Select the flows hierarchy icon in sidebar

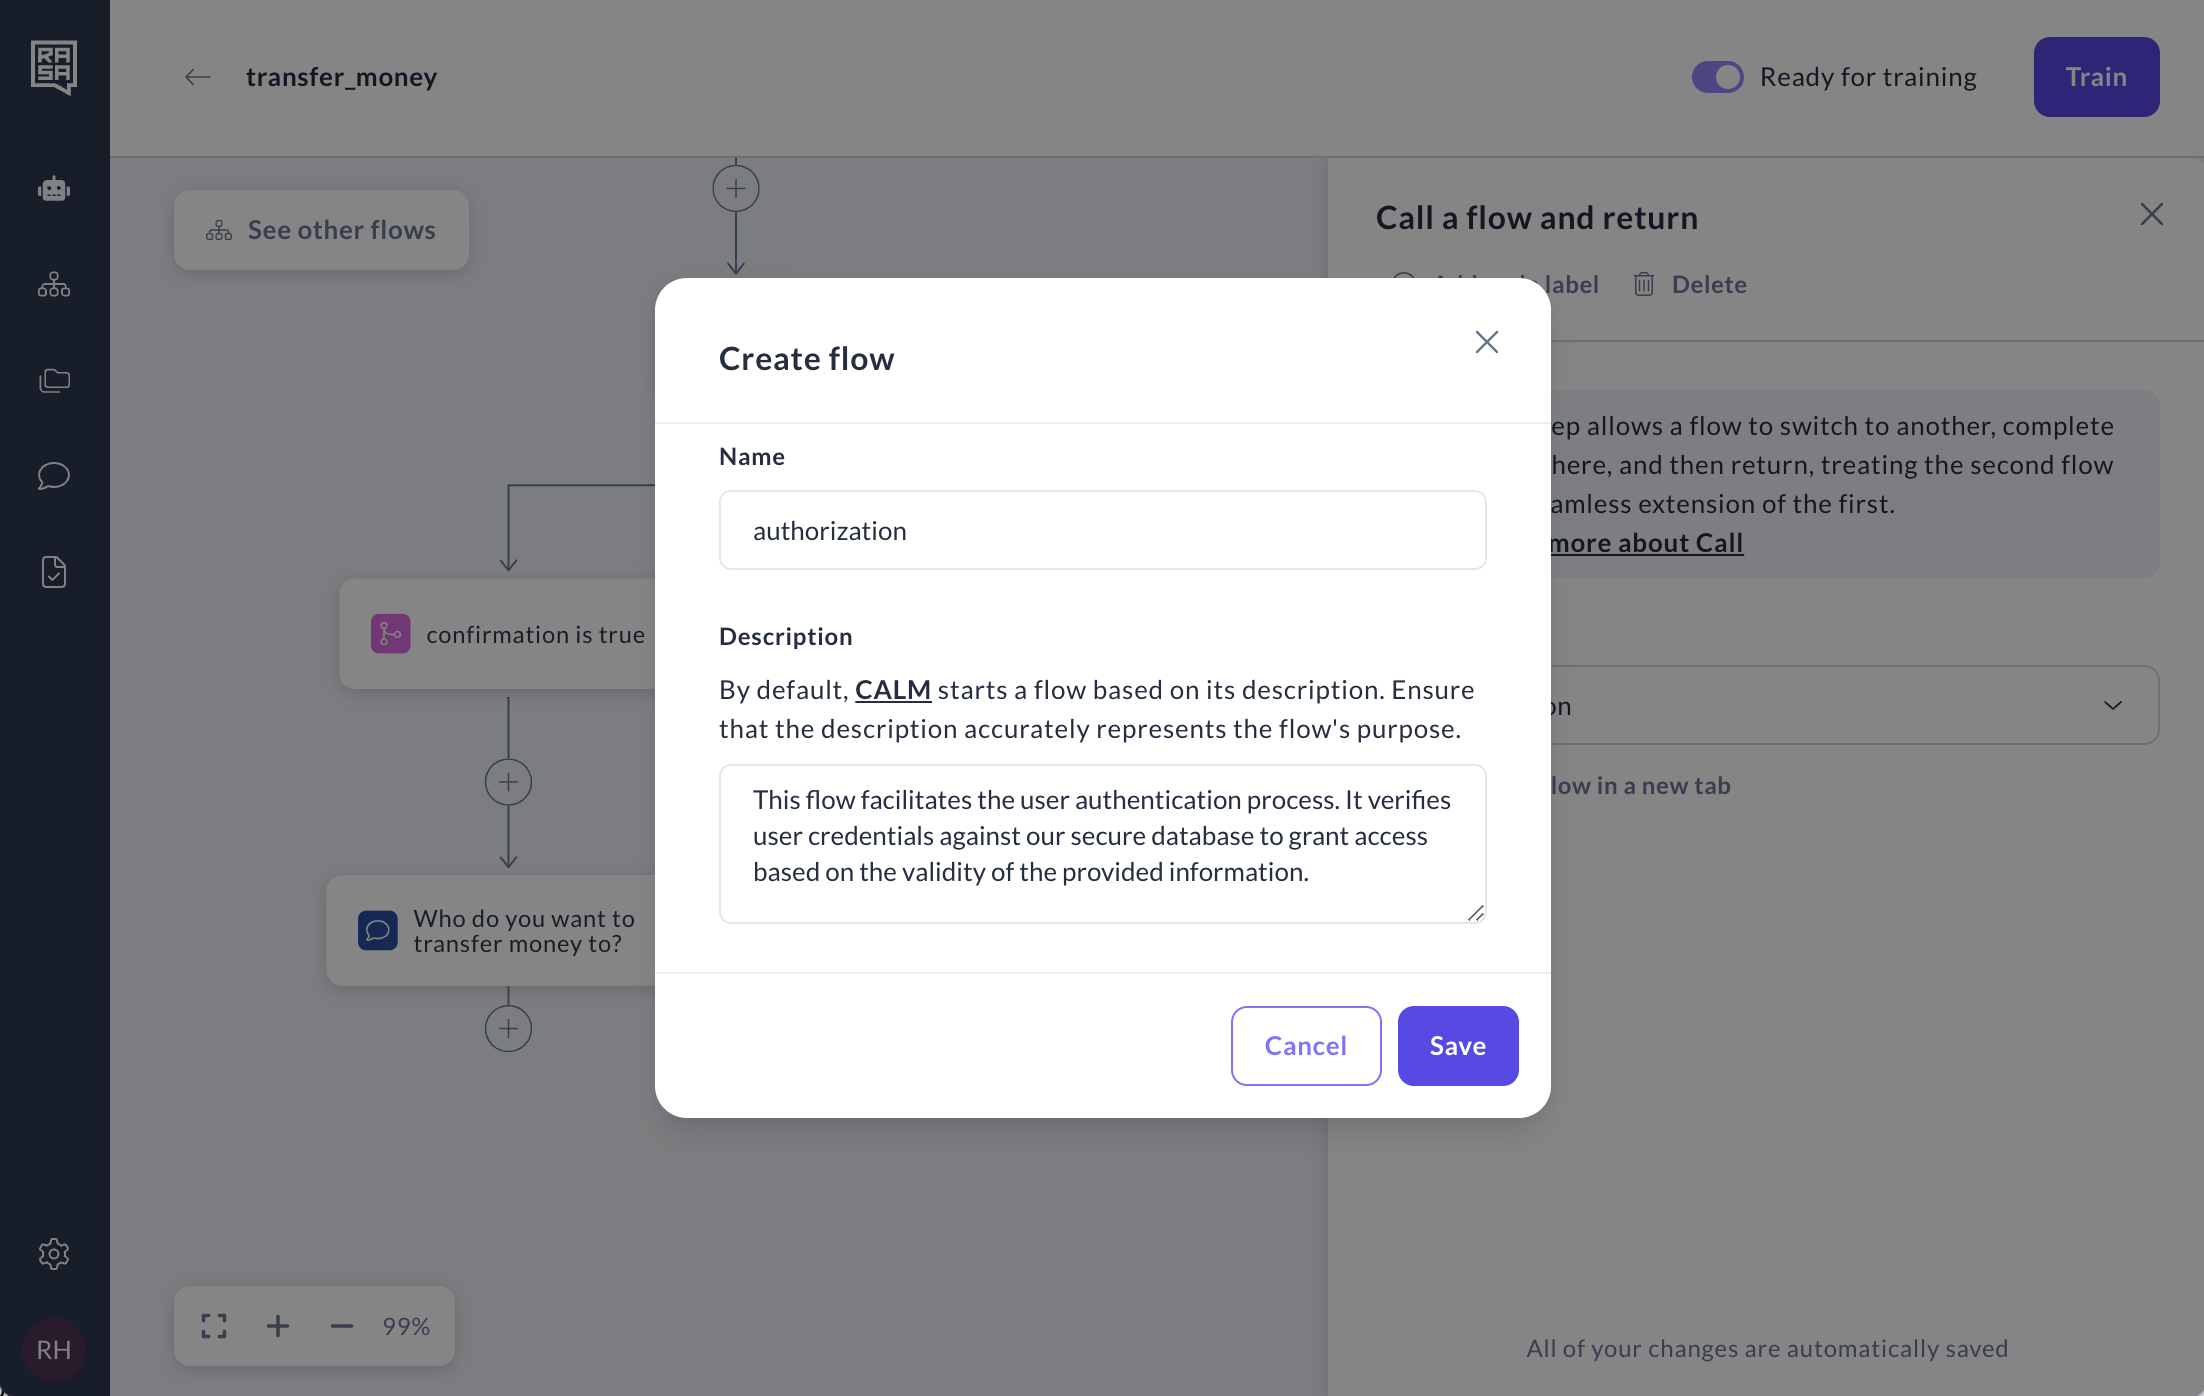(x=54, y=285)
